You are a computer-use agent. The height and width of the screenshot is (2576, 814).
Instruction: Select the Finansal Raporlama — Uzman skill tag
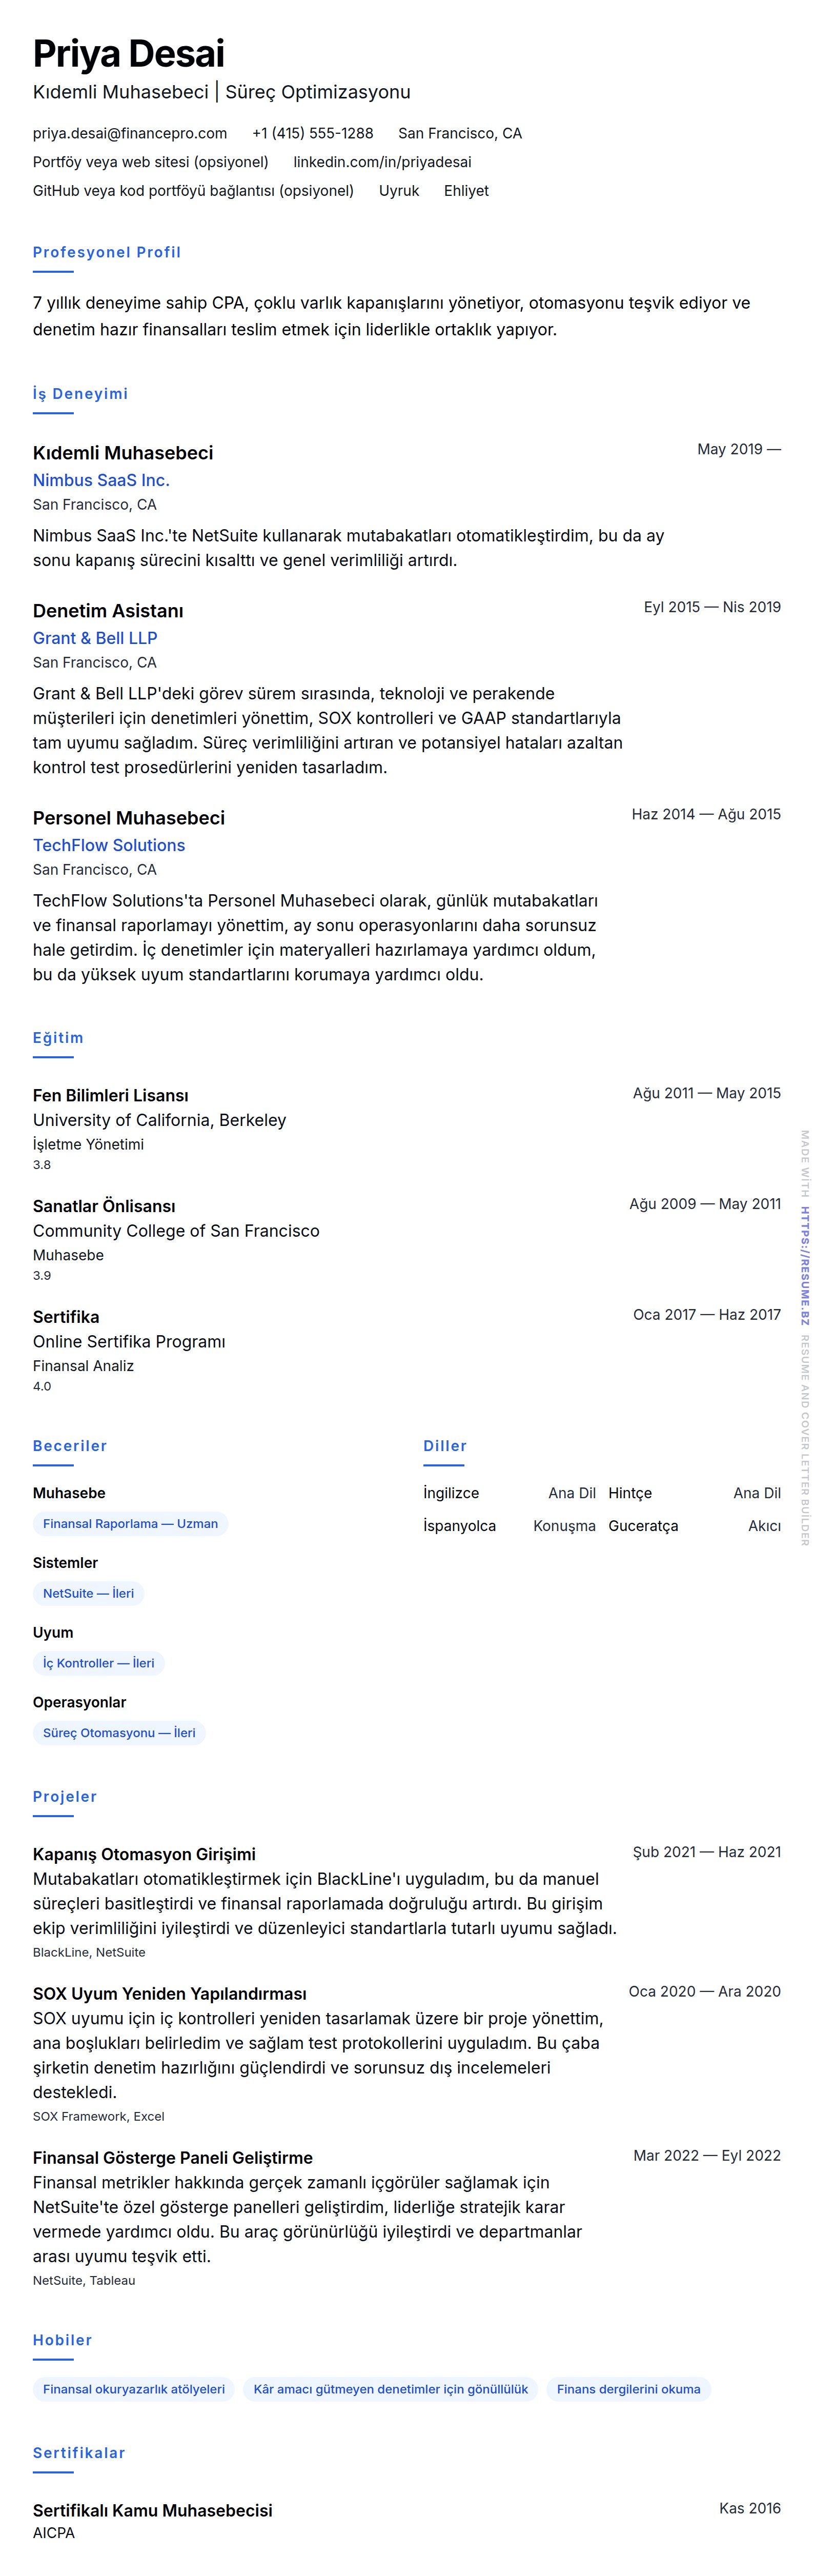(130, 1523)
